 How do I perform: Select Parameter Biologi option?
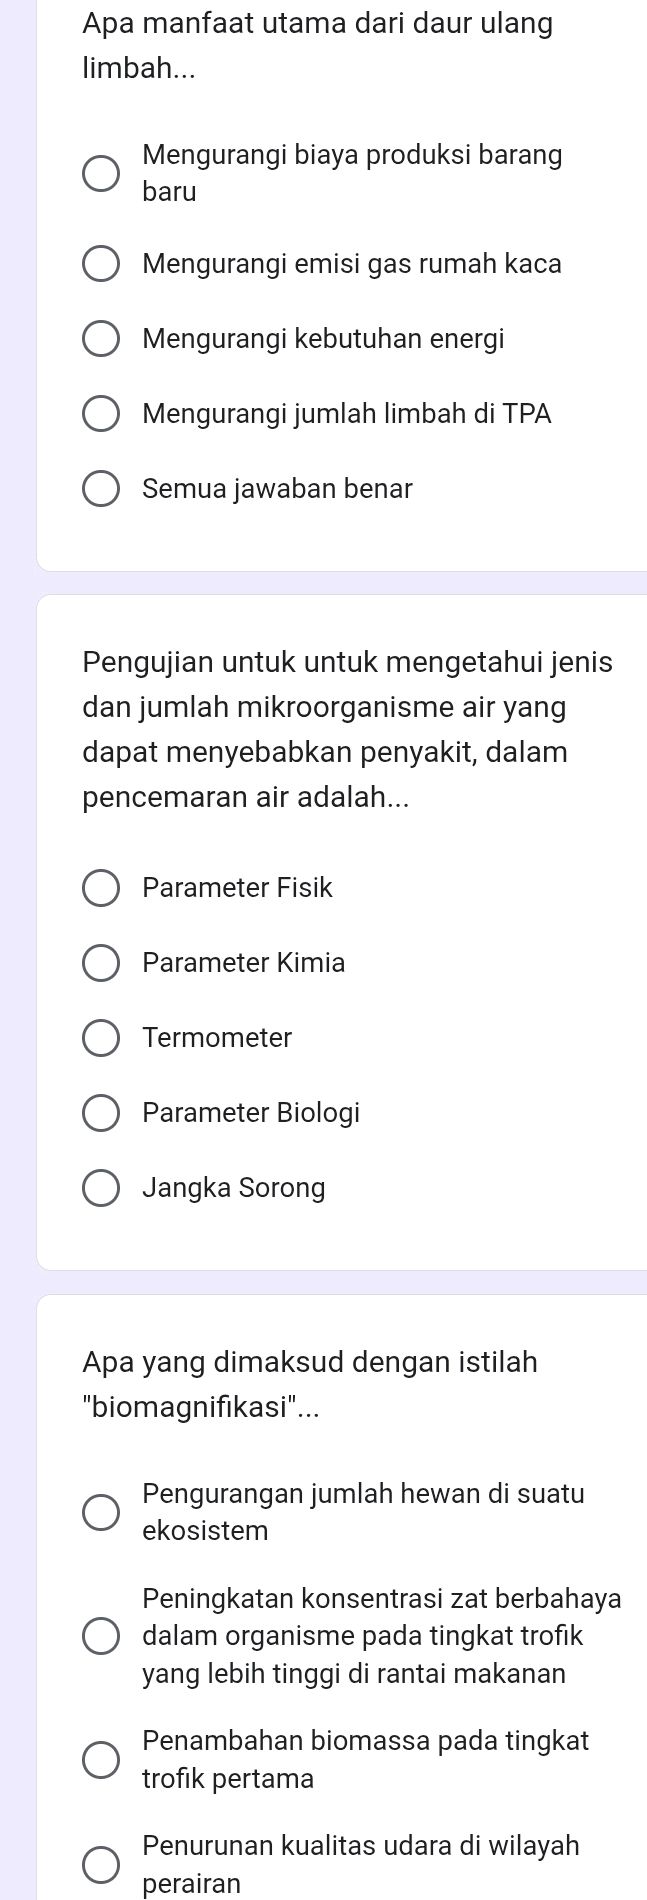coord(101,1113)
